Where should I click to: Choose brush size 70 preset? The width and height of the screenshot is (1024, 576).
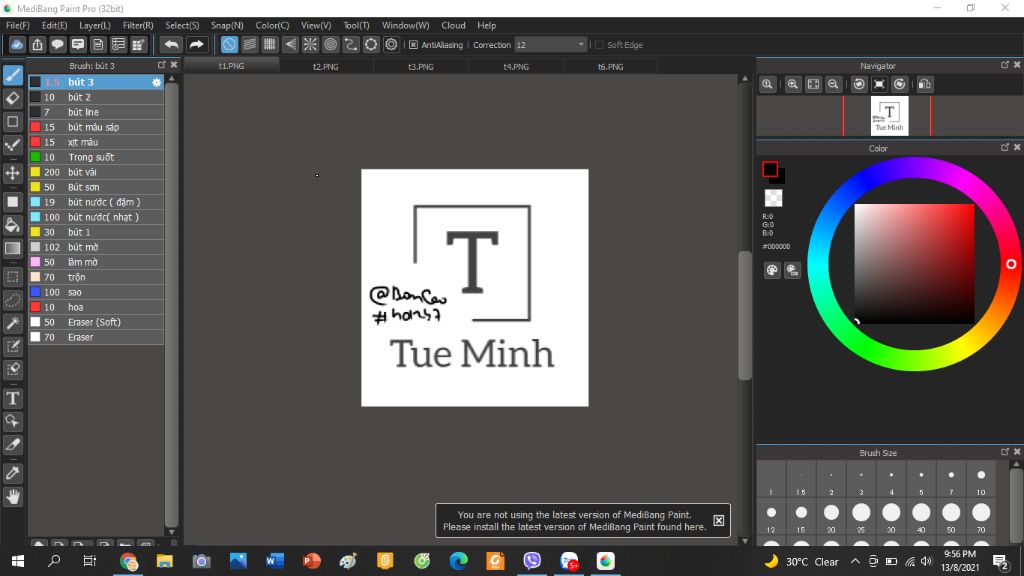click(x=981, y=518)
